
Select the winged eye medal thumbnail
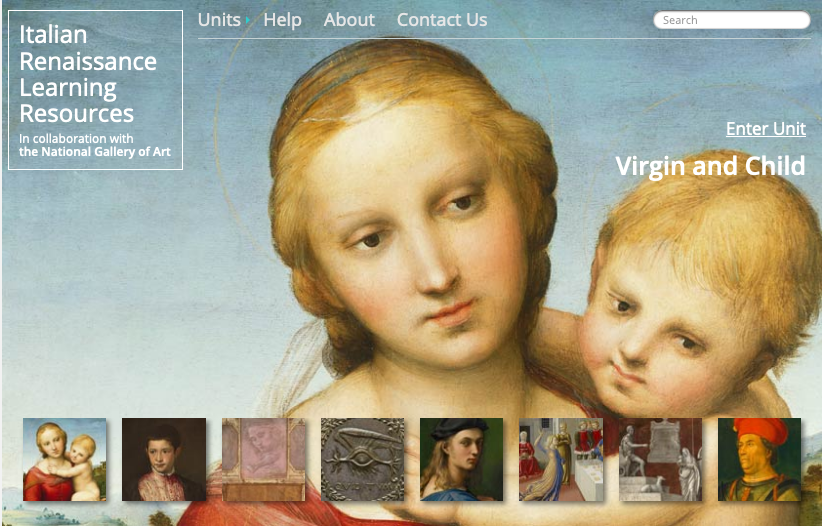(x=362, y=459)
